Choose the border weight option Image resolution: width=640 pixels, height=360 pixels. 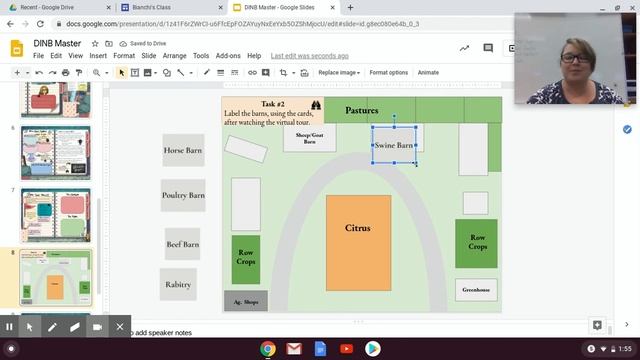pos(220,73)
